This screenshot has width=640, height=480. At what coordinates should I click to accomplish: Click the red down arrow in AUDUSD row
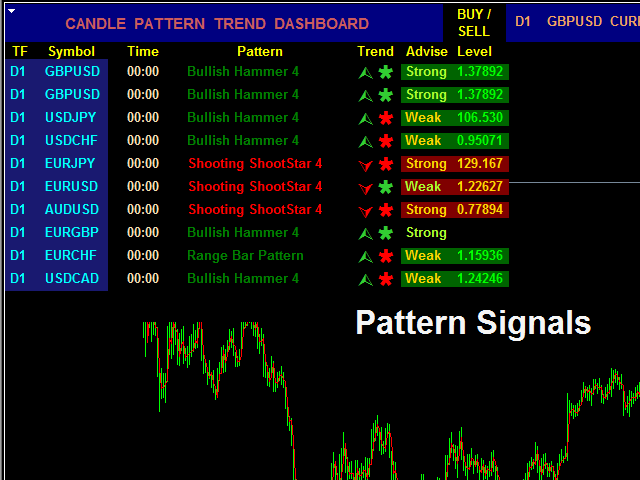pos(366,211)
